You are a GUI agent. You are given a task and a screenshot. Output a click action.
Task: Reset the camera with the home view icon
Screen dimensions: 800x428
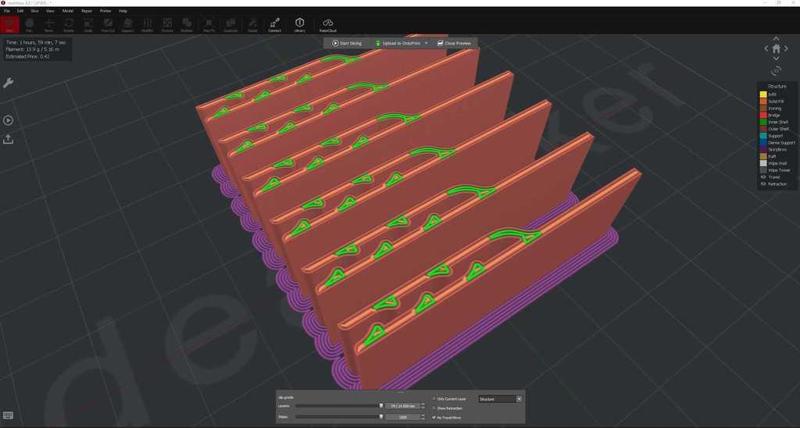[x=776, y=49]
